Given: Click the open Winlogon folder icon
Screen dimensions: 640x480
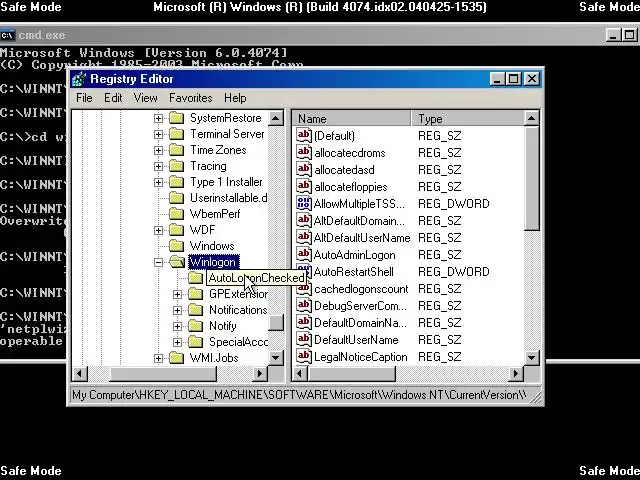Looking at the screenshot, I should (177, 262).
